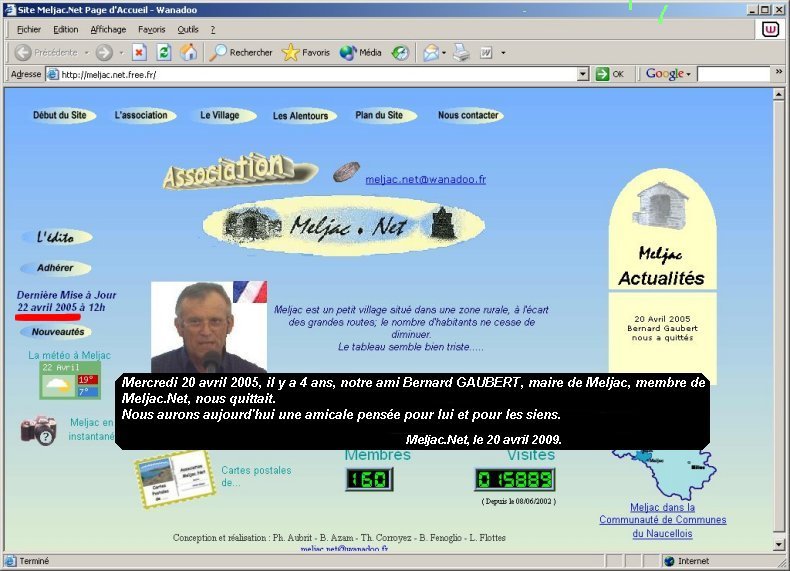Screen dimensions: 790x571
Task: Open the Affichage menu
Action: tap(108, 30)
